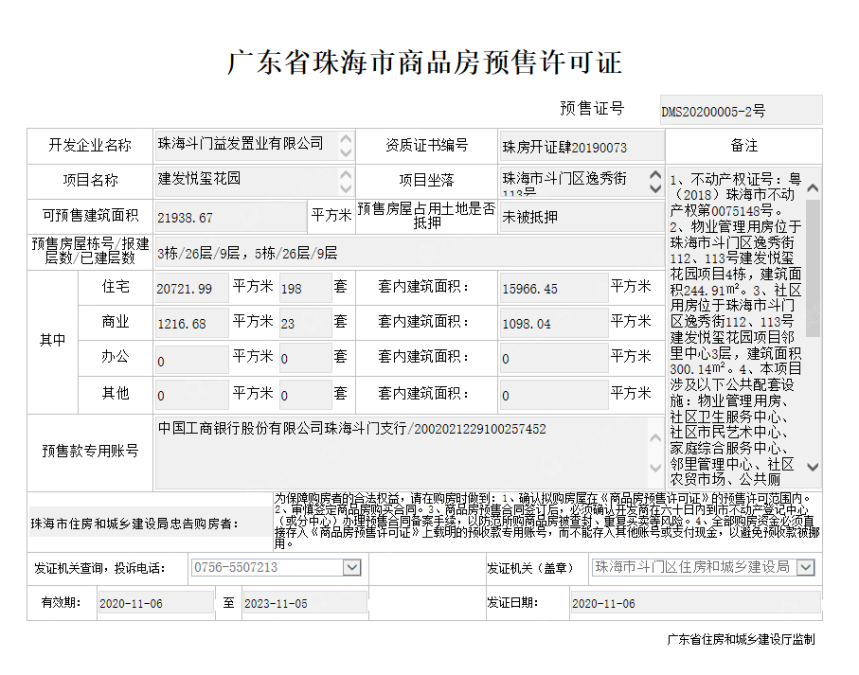Click 备注 scrollbar down arrow
This screenshot has height=675, width=859.
(813, 467)
